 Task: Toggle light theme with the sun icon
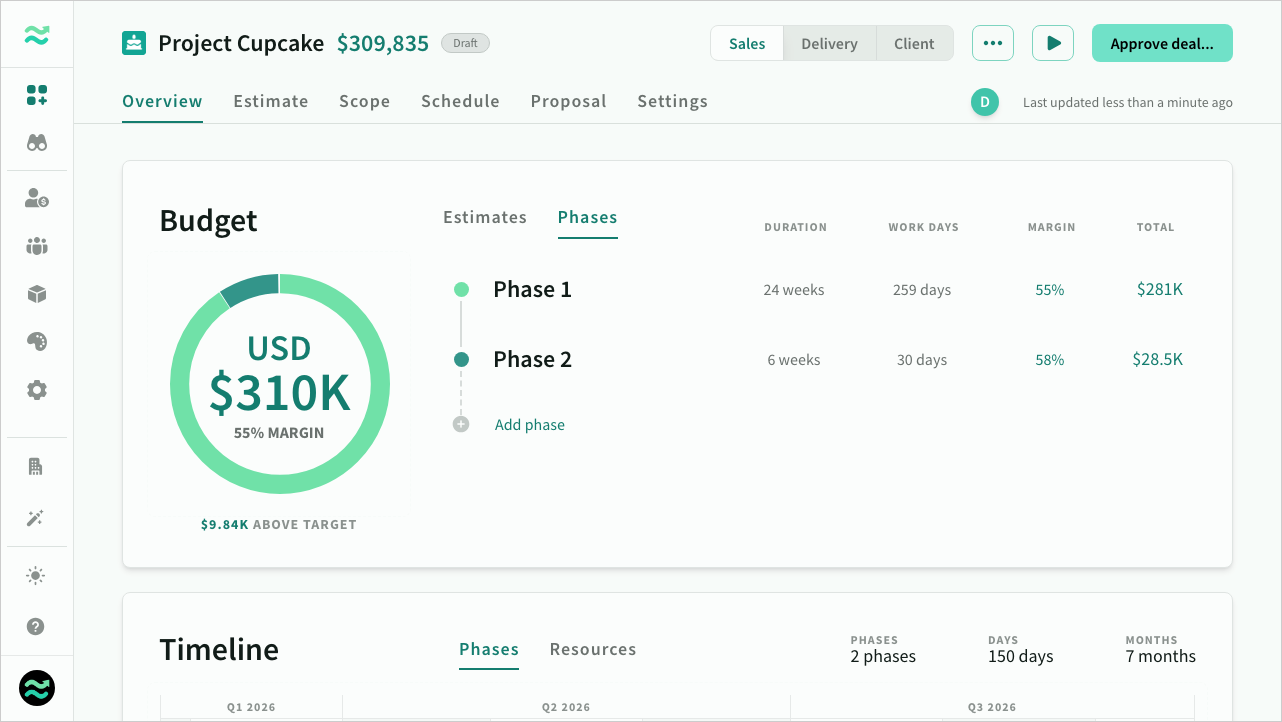36,575
